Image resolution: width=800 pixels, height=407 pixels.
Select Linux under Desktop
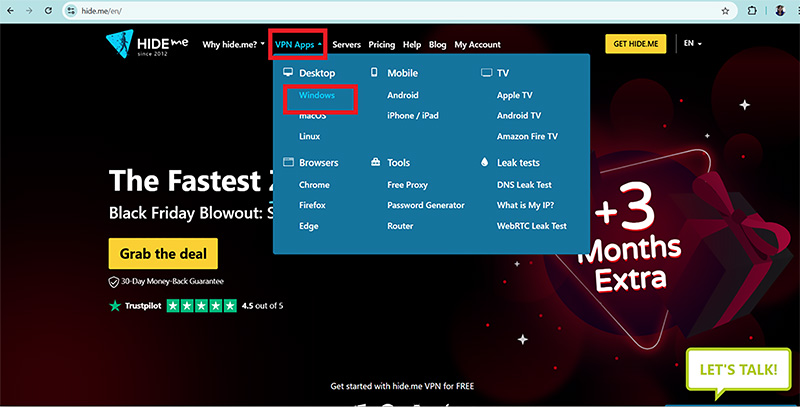click(x=310, y=136)
